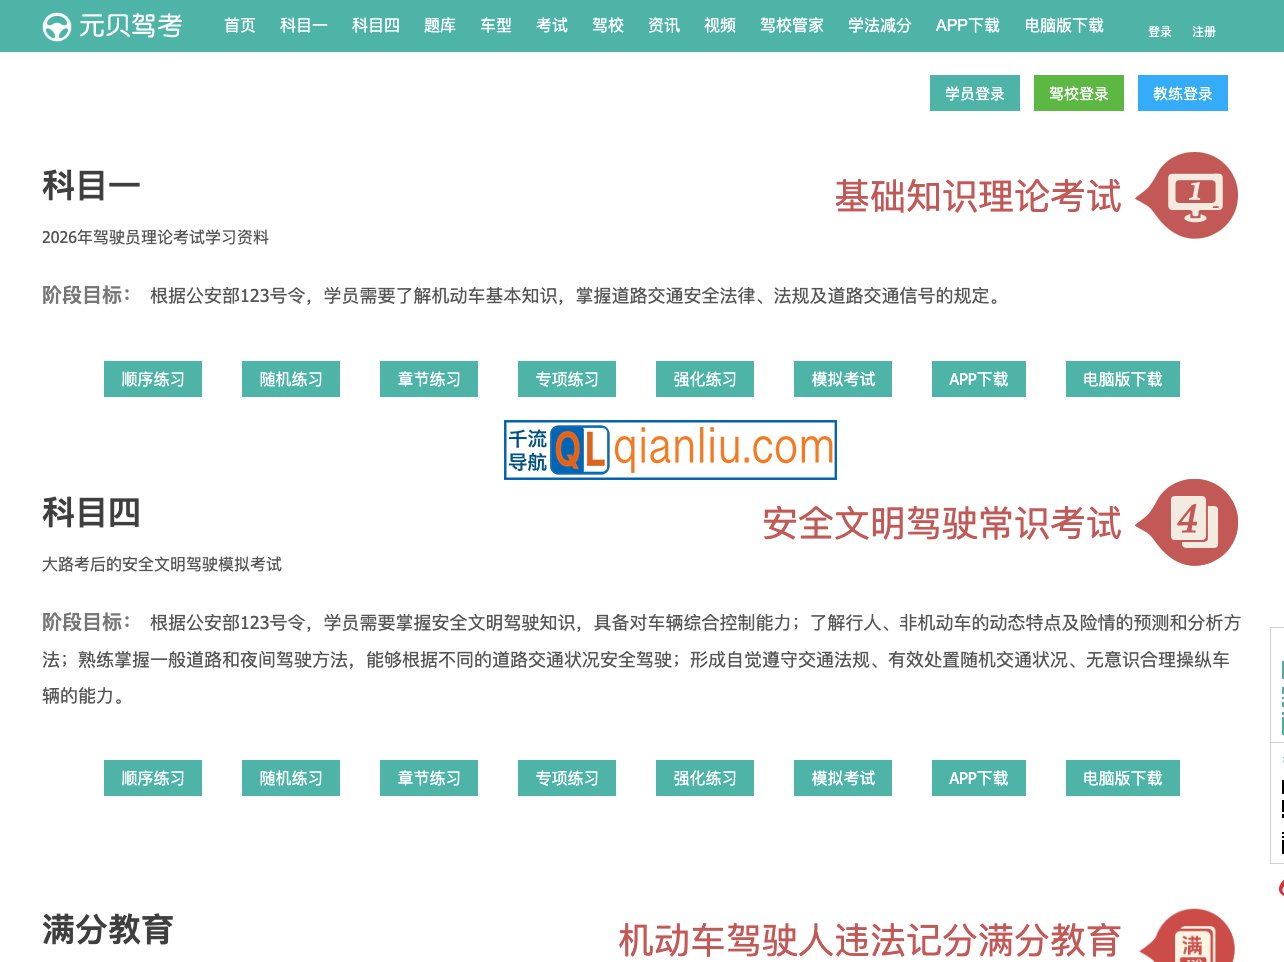Viewport: 1284px width, 962px height.
Task: Click the 登录 link at top right
Action: click(x=1159, y=32)
